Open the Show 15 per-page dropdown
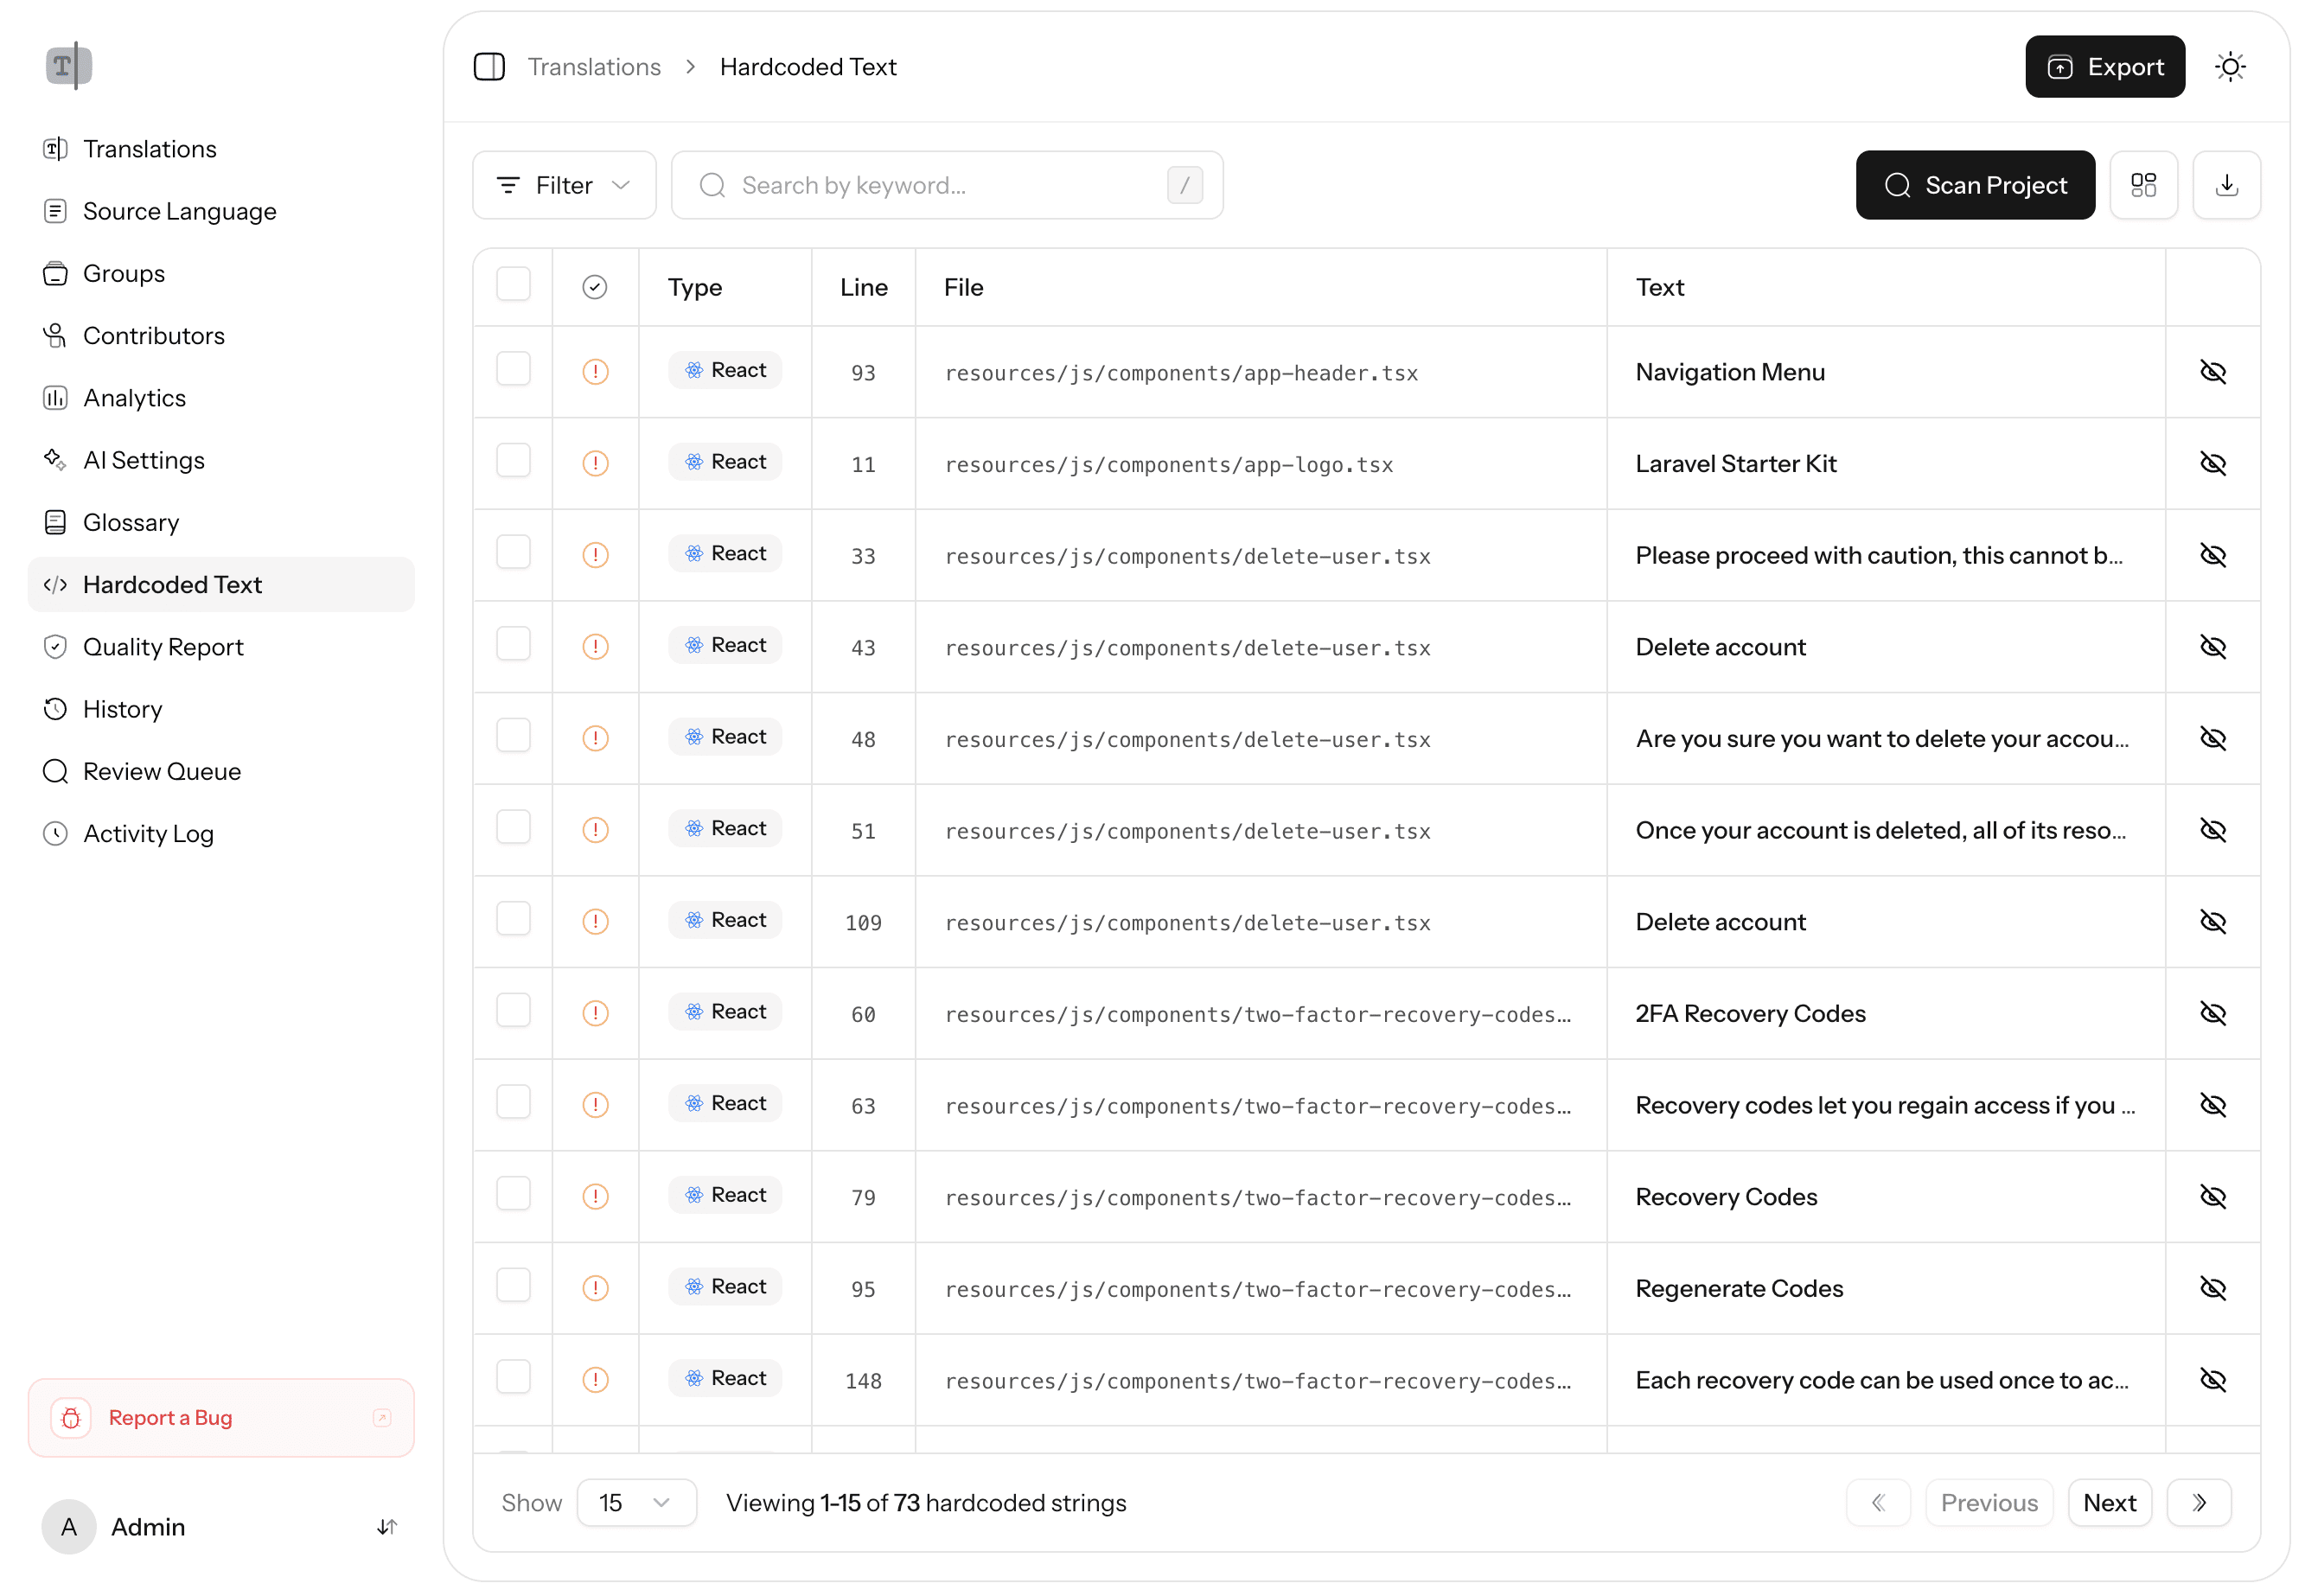The height and width of the screenshot is (1596, 2305). point(636,1502)
